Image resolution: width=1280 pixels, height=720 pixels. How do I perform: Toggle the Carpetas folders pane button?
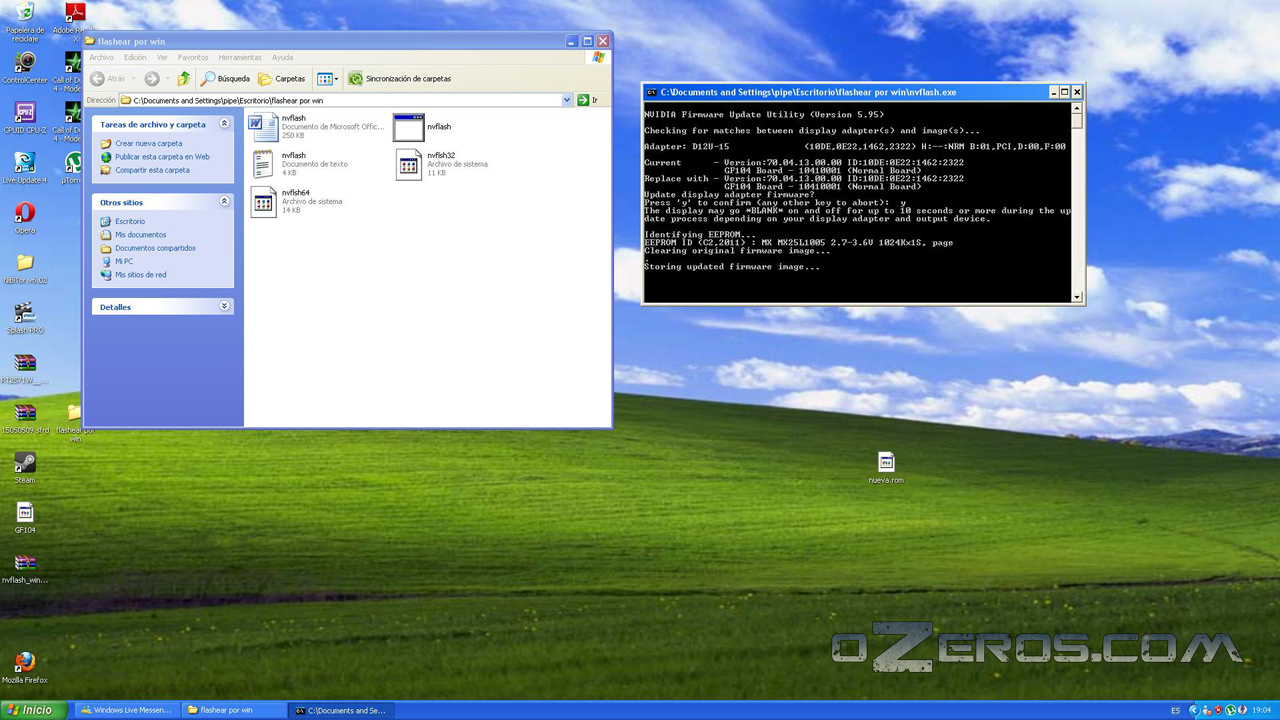point(282,79)
